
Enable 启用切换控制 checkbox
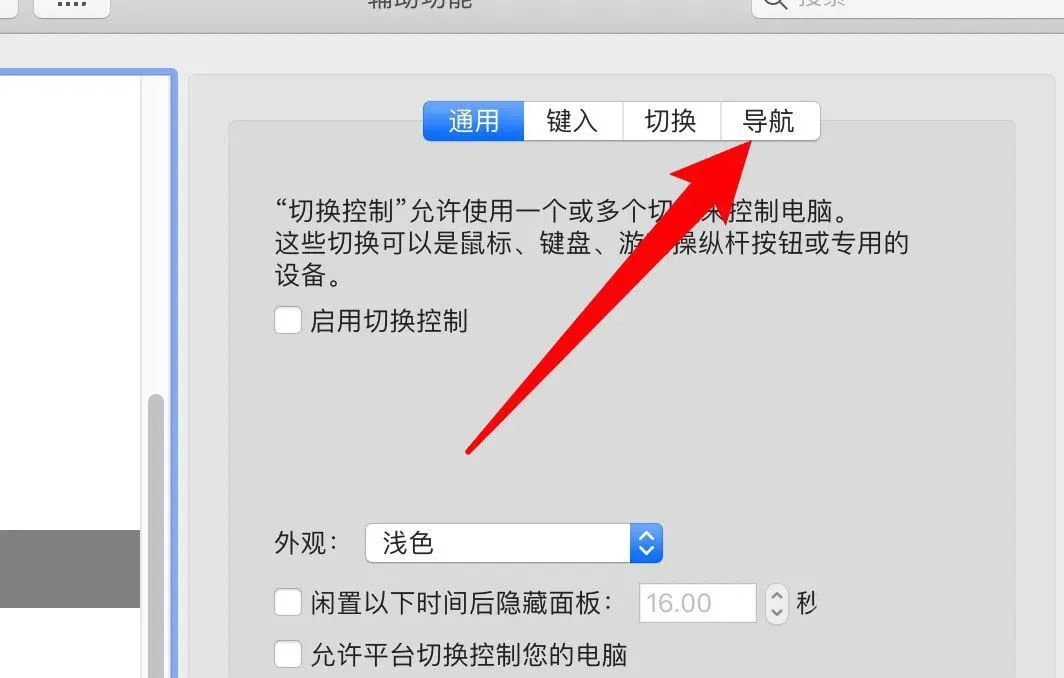point(288,320)
